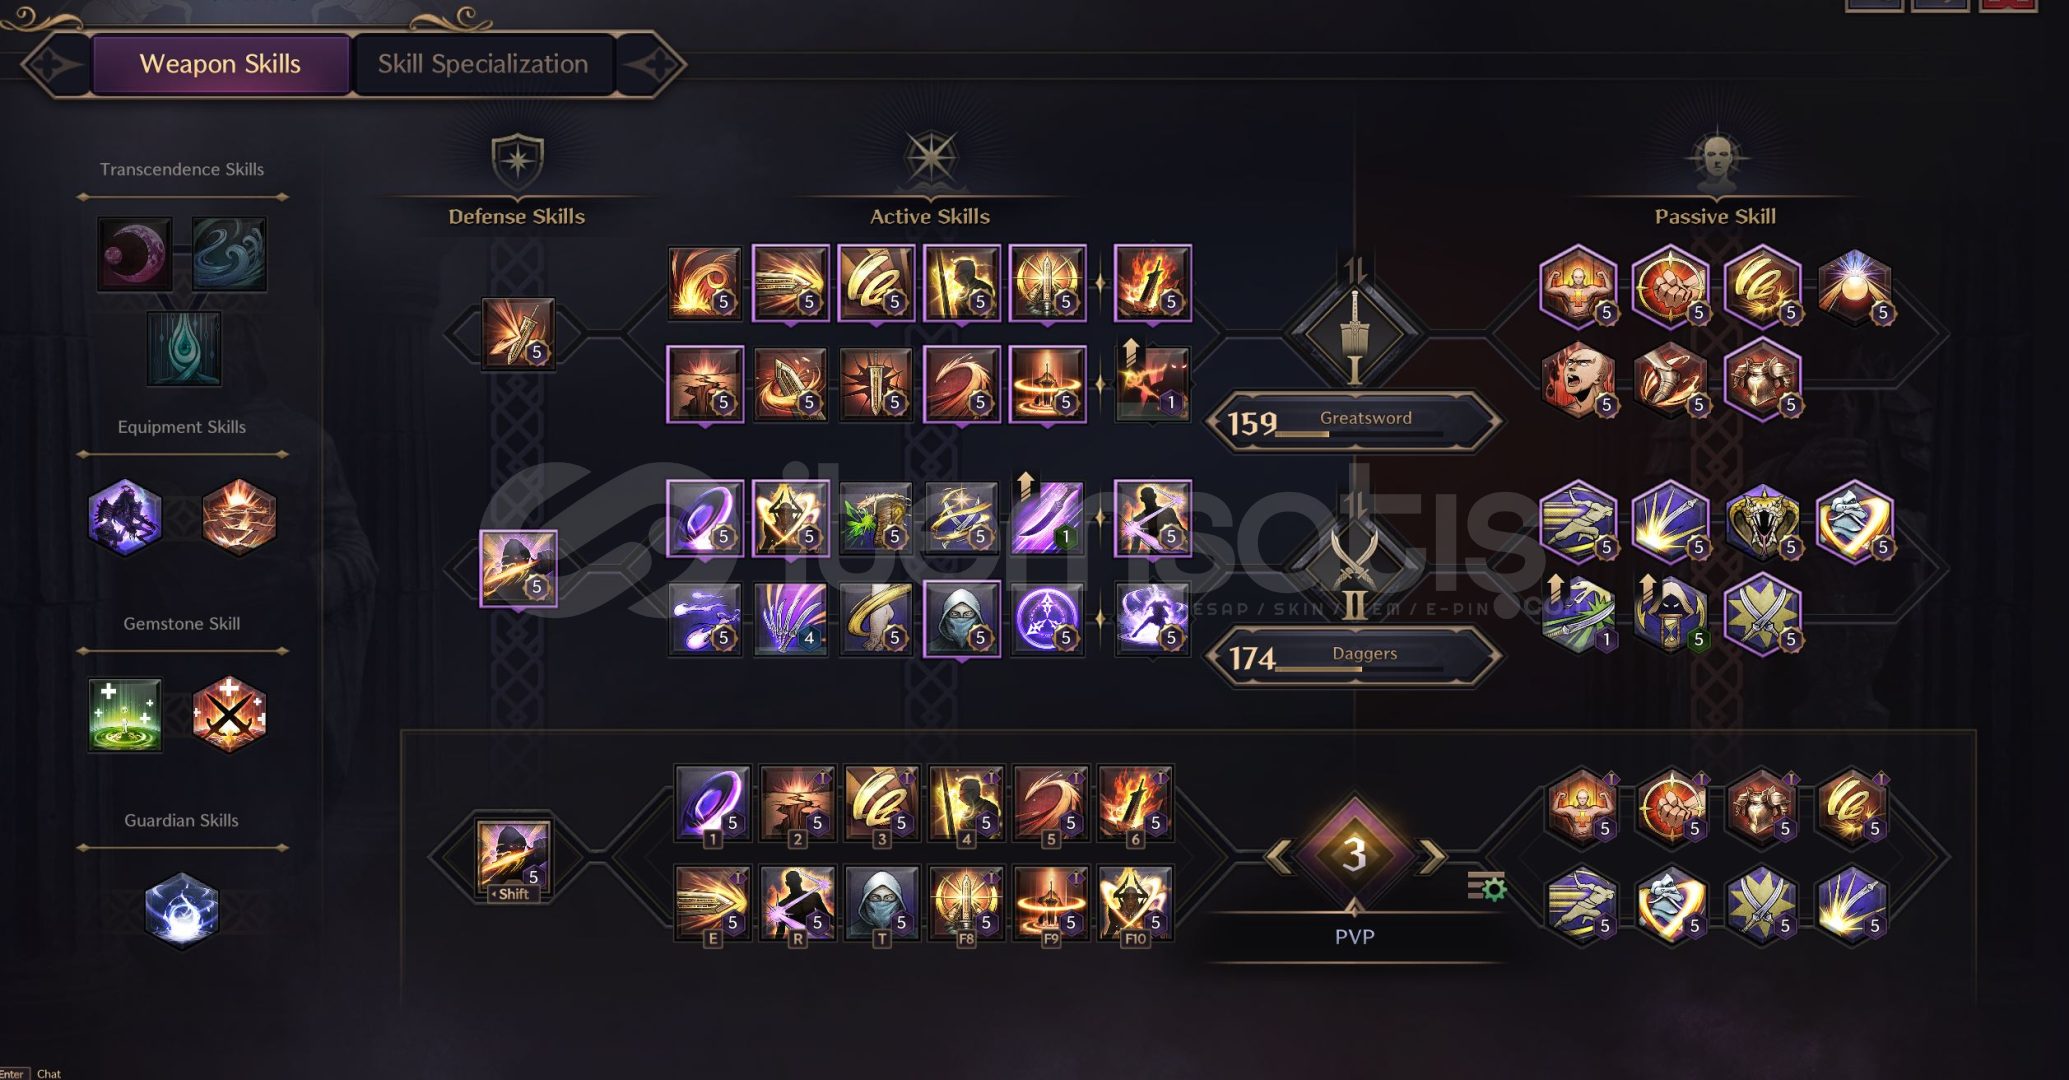Switch to the Skill Specialization tab
Image resolution: width=2069 pixels, height=1080 pixels.
483,64
